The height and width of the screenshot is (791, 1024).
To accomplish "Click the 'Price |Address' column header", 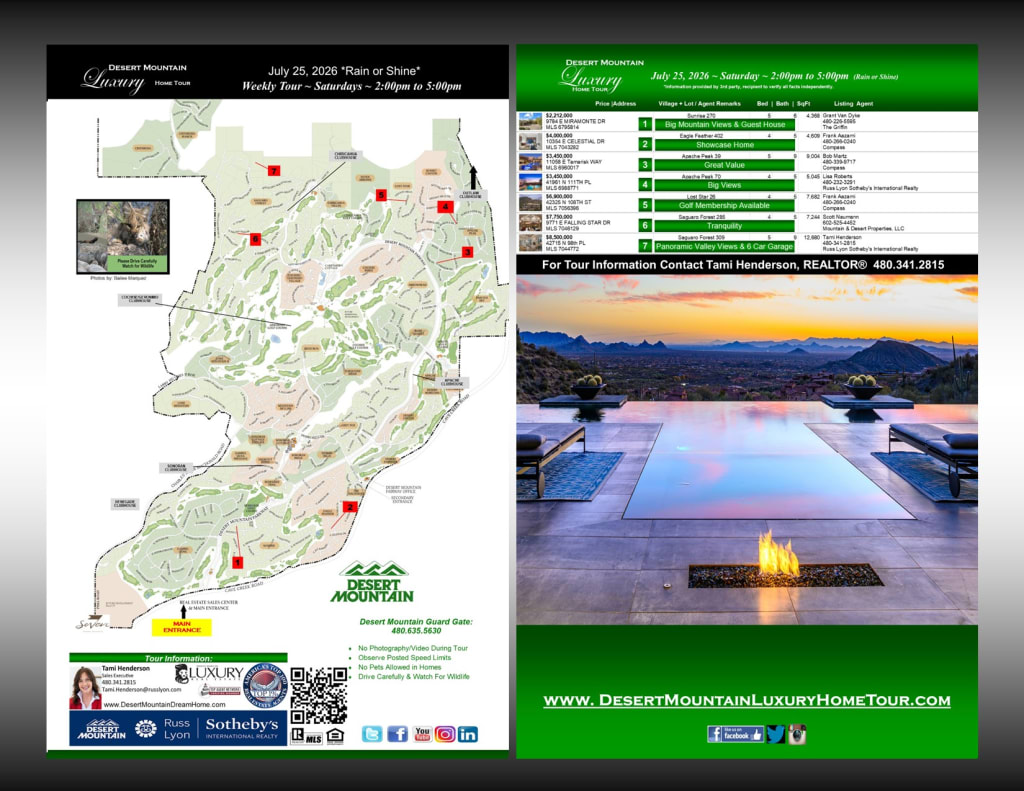I will 615,103.
